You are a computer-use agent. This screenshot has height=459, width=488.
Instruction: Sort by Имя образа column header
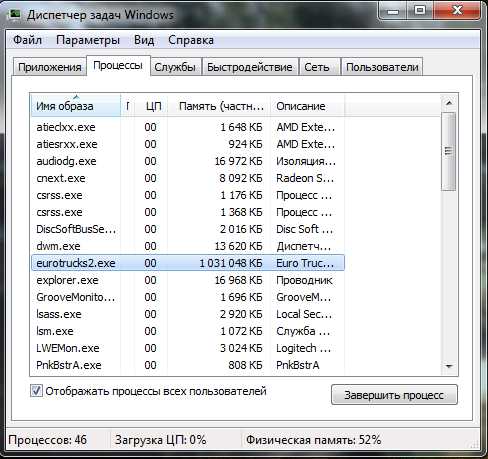tap(75, 106)
